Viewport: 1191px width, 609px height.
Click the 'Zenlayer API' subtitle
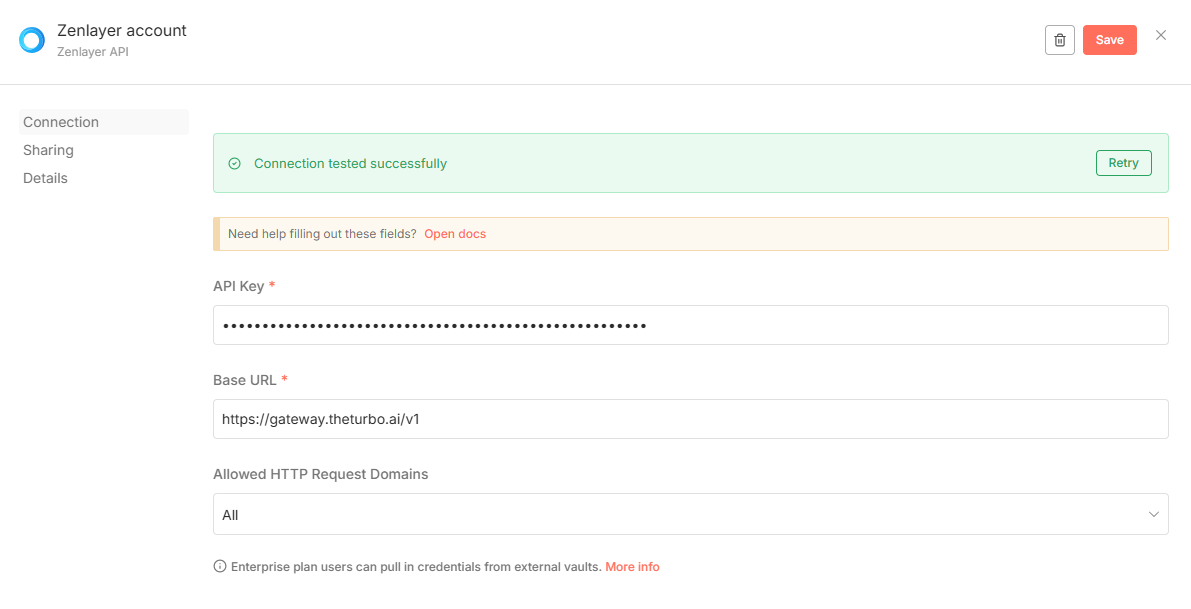[x=93, y=52]
